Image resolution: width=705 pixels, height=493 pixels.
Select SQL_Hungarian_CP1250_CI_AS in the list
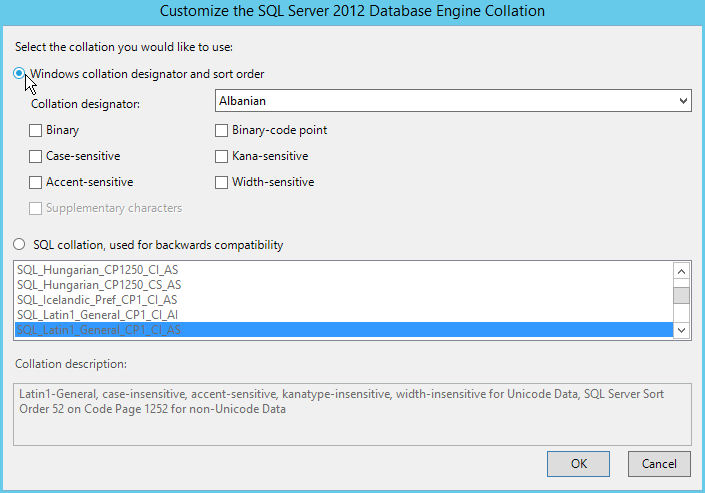click(x=98, y=270)
